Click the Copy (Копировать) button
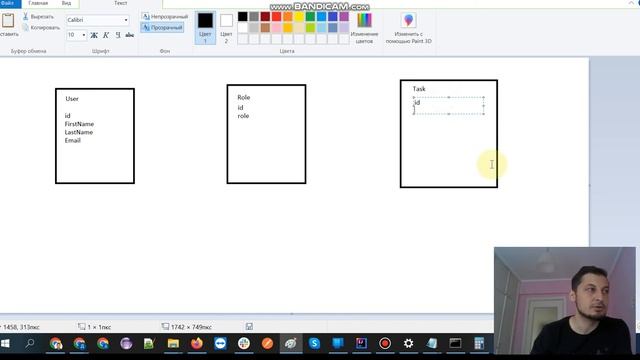This screenshot has width=640, height=360. point(41,28)
